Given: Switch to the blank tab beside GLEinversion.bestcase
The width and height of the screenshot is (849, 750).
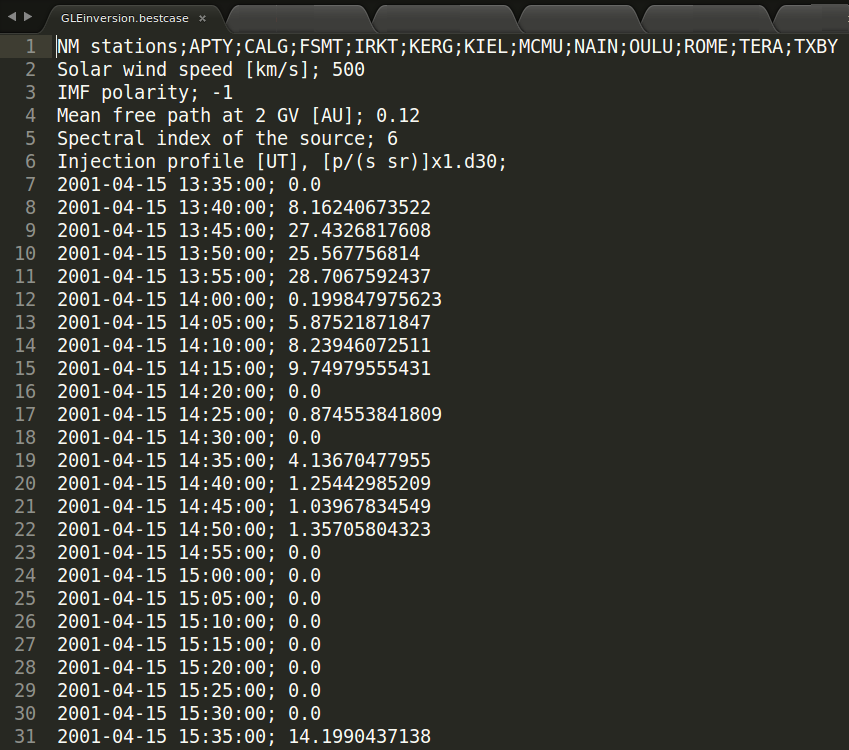Looking at the screenshot, I should coord(299,18).
